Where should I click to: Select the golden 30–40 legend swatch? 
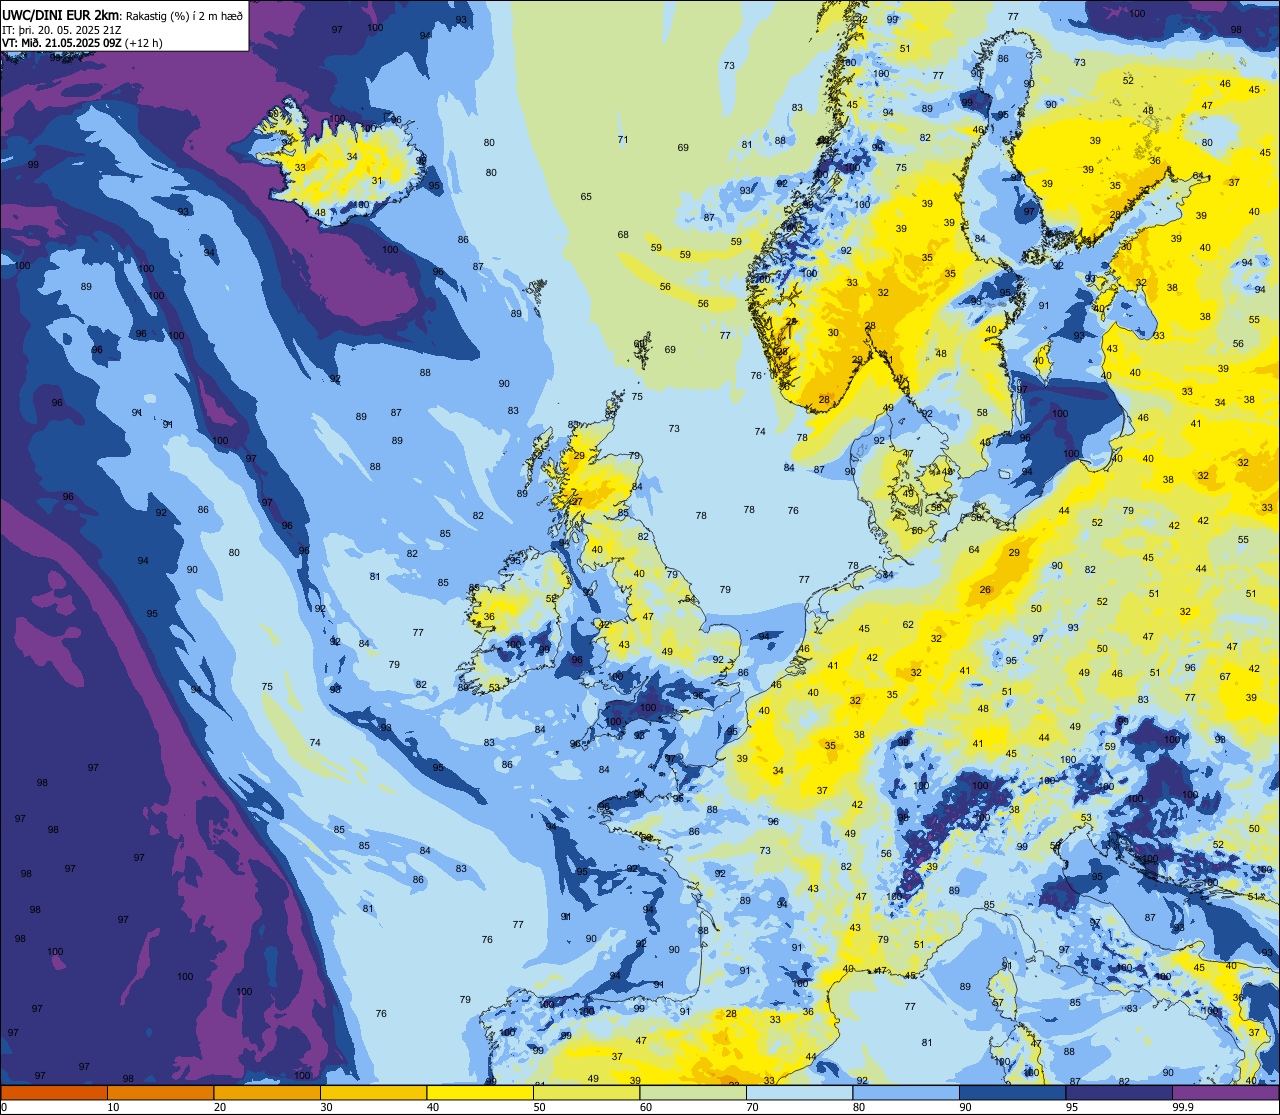pos(373,1092)
